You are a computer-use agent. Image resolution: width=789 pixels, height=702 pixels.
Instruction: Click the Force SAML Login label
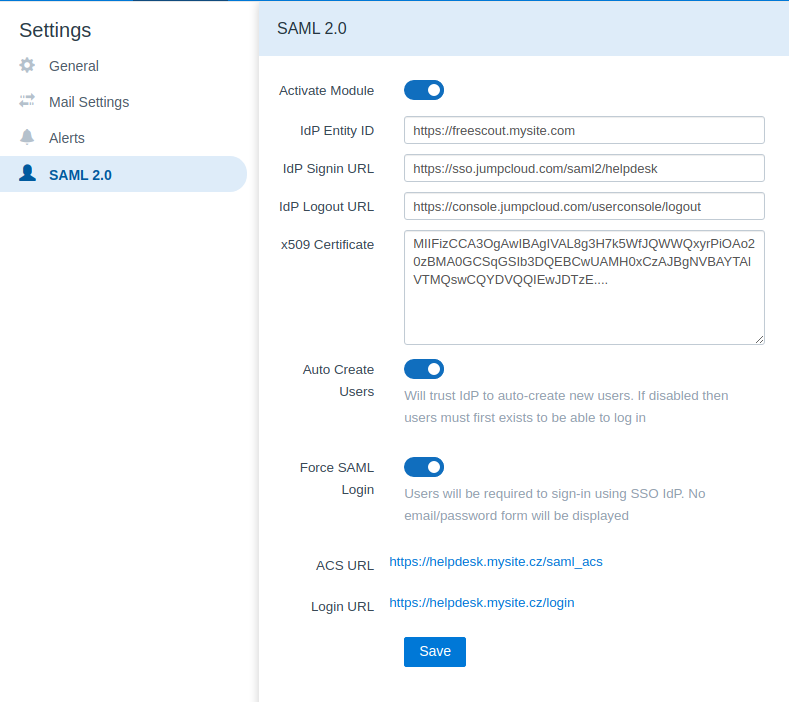(x=337, y=478)
